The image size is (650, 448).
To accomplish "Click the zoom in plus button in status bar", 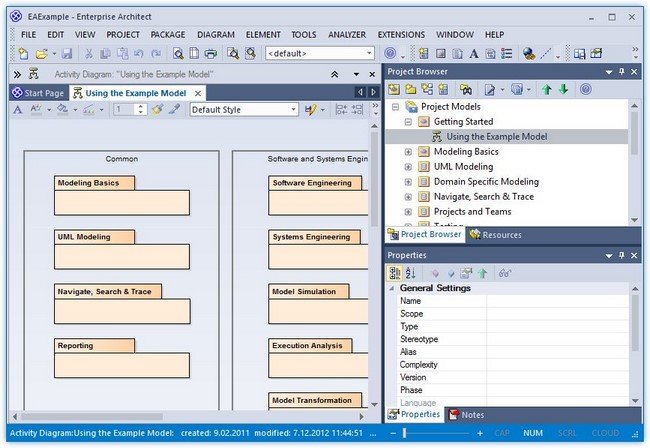I will 480,433.
